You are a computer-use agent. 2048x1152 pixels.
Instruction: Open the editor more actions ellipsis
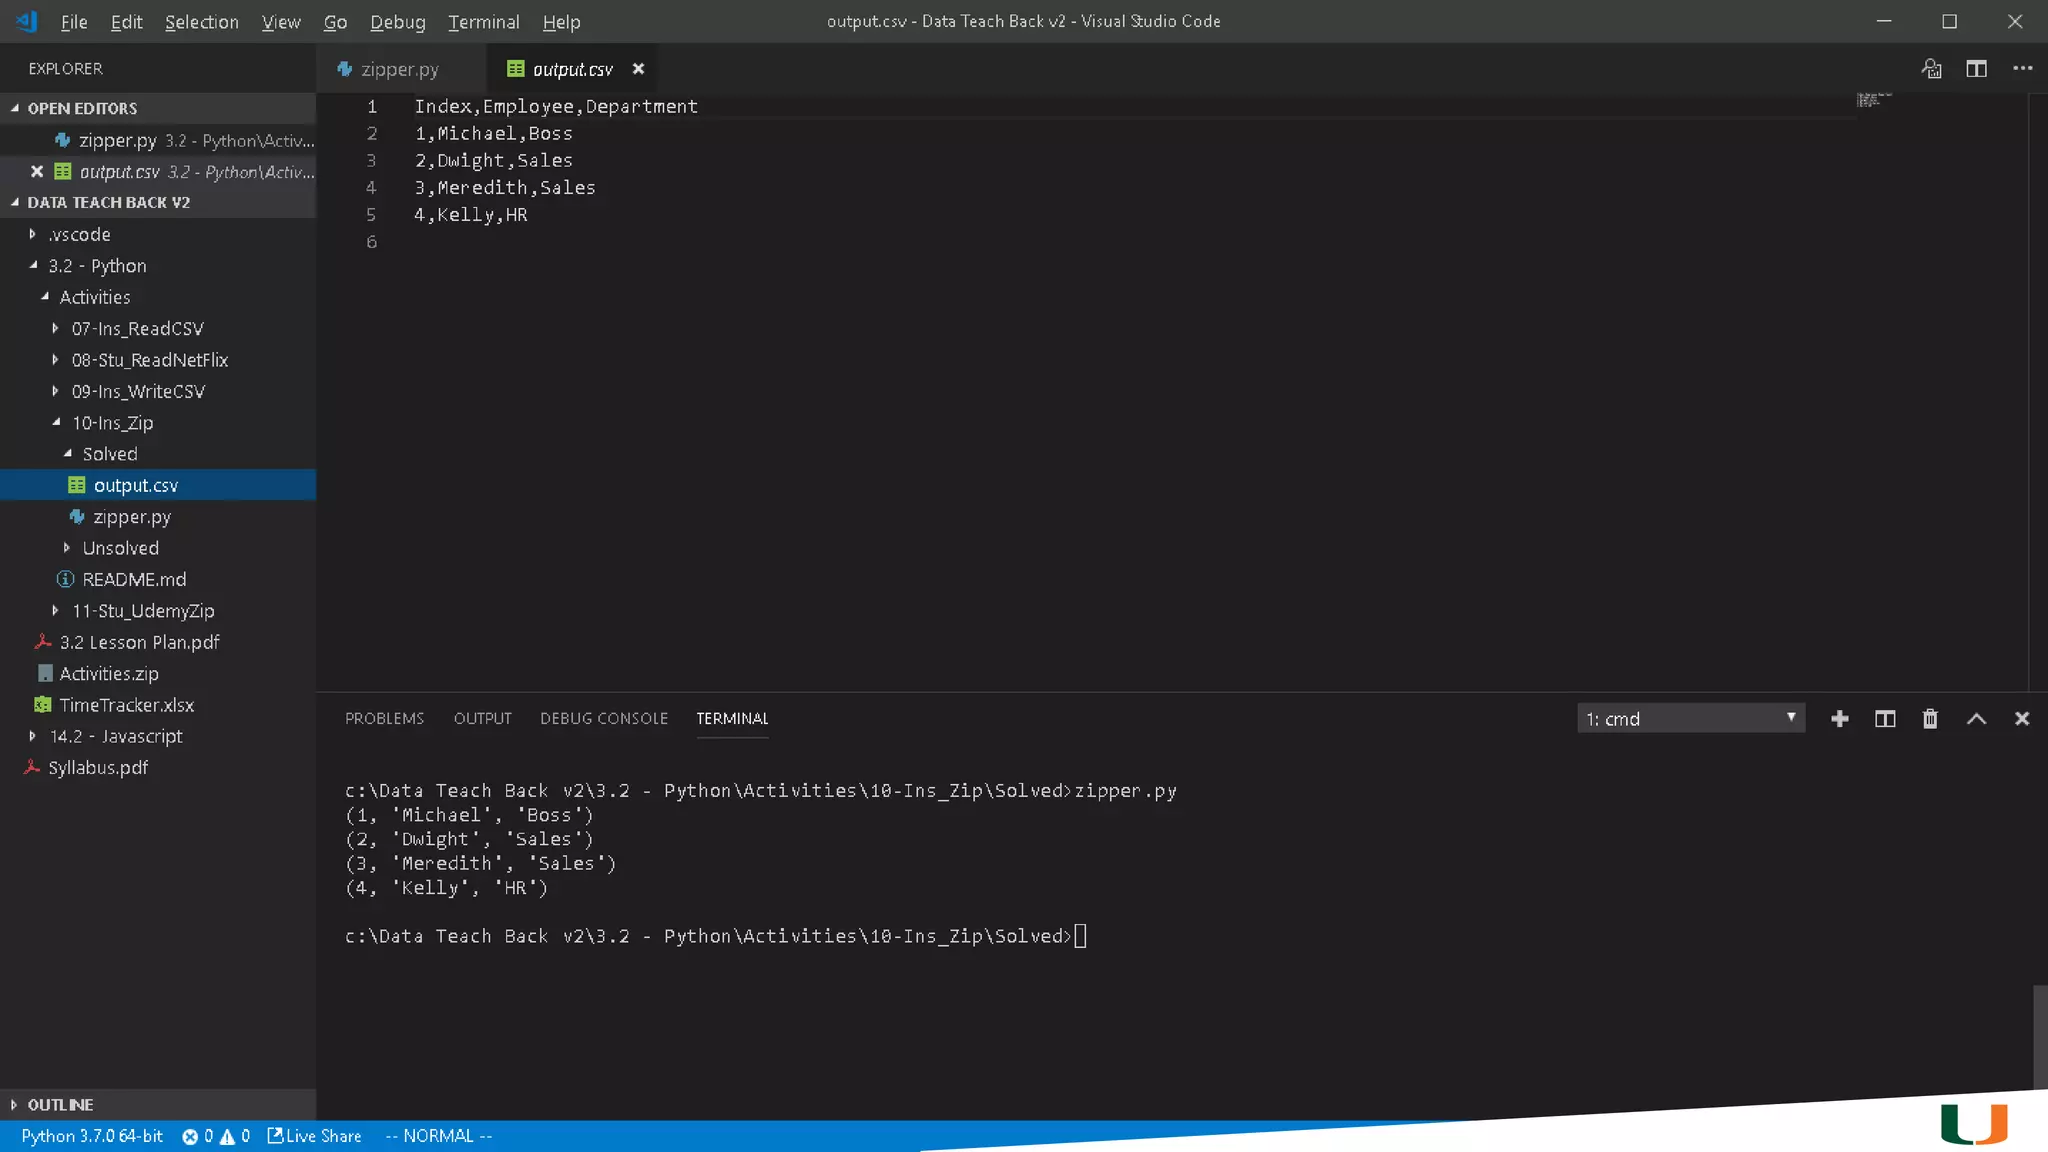click(x=2022, y=69)
